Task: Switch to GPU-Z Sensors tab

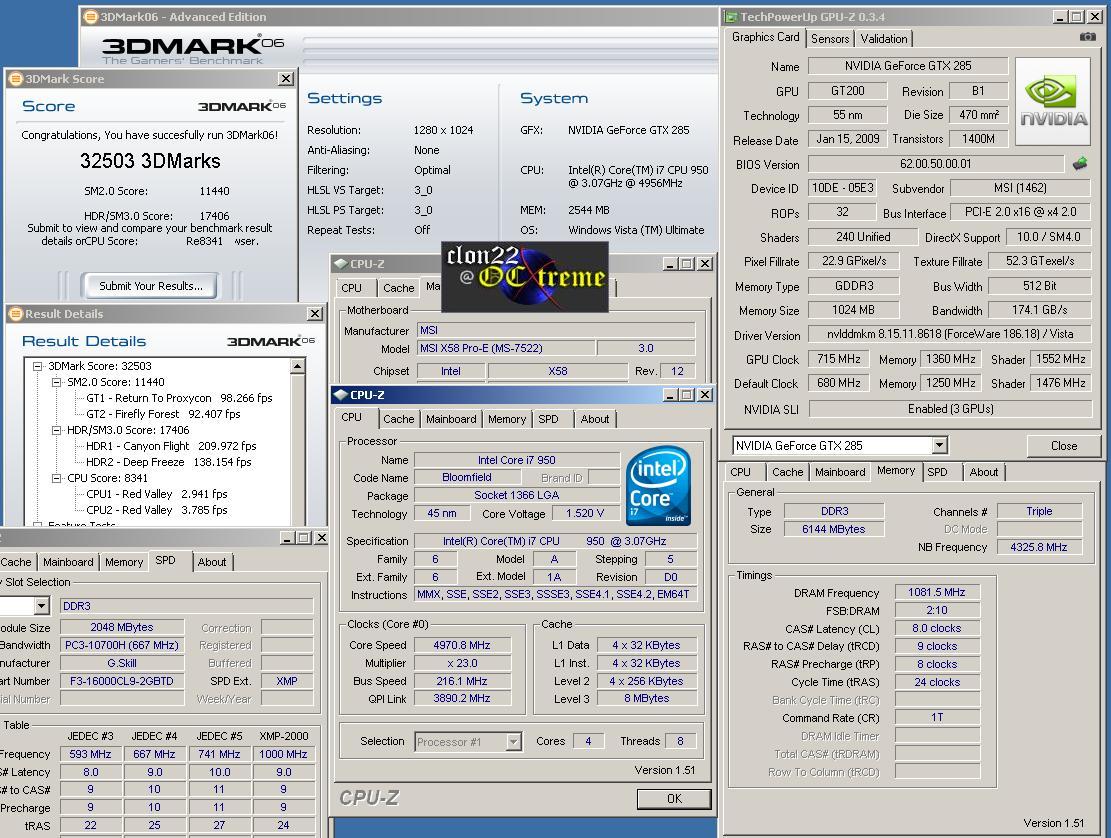Action: click(830, 39)
